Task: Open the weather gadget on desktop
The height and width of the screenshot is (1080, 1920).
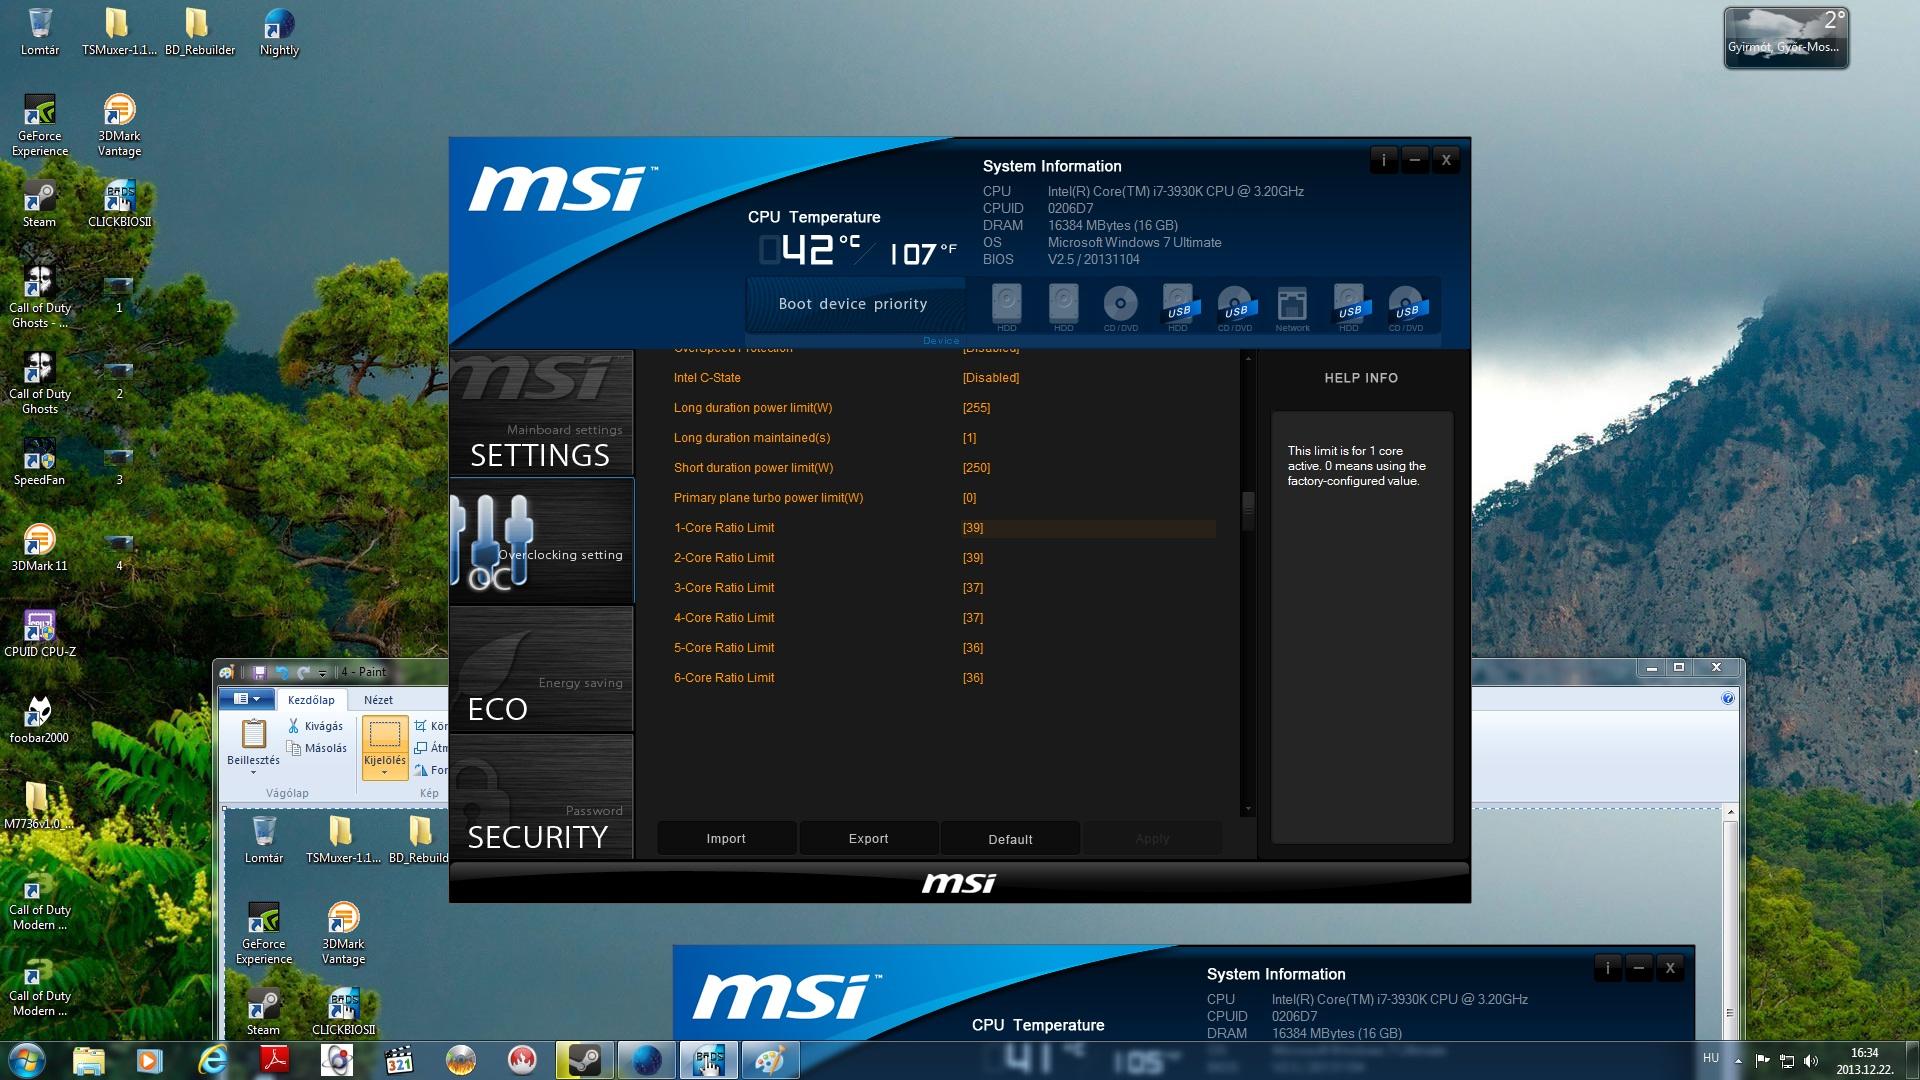Action: 1786,38
